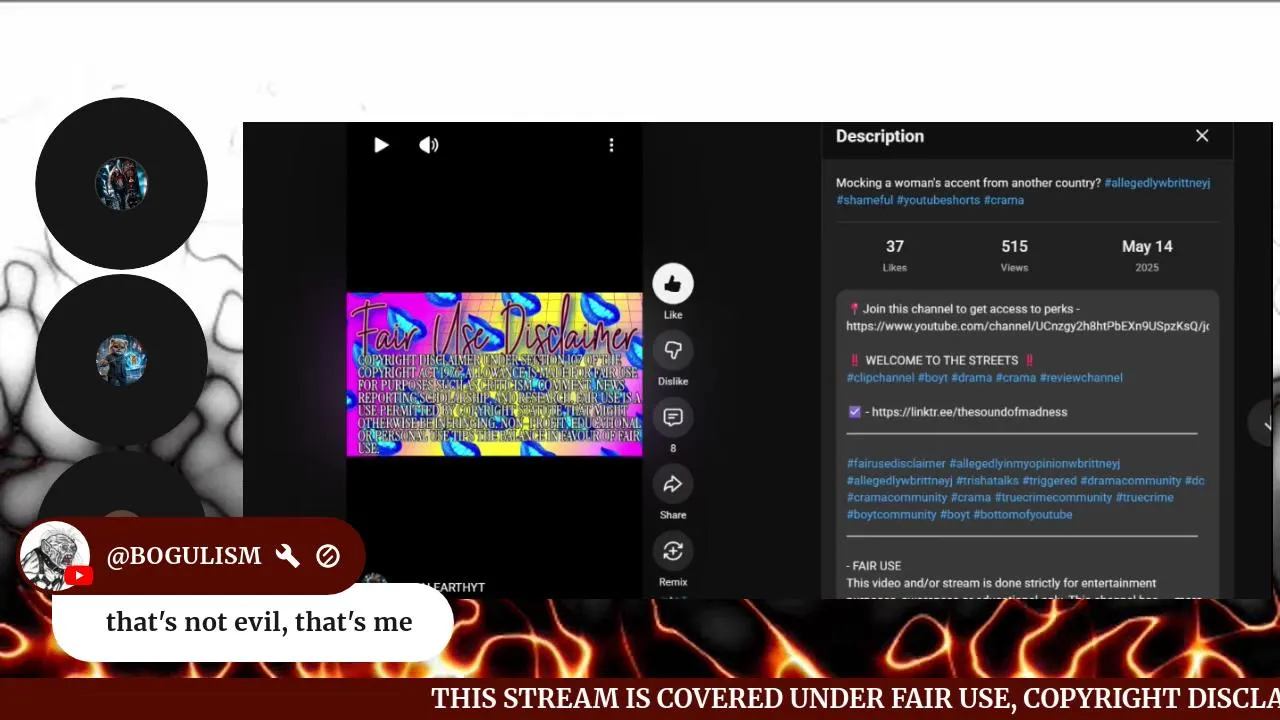Viewport: 1280px width, 720px height.
Task: Expand the description with the more link
Action: click(x=1188, y=598)
